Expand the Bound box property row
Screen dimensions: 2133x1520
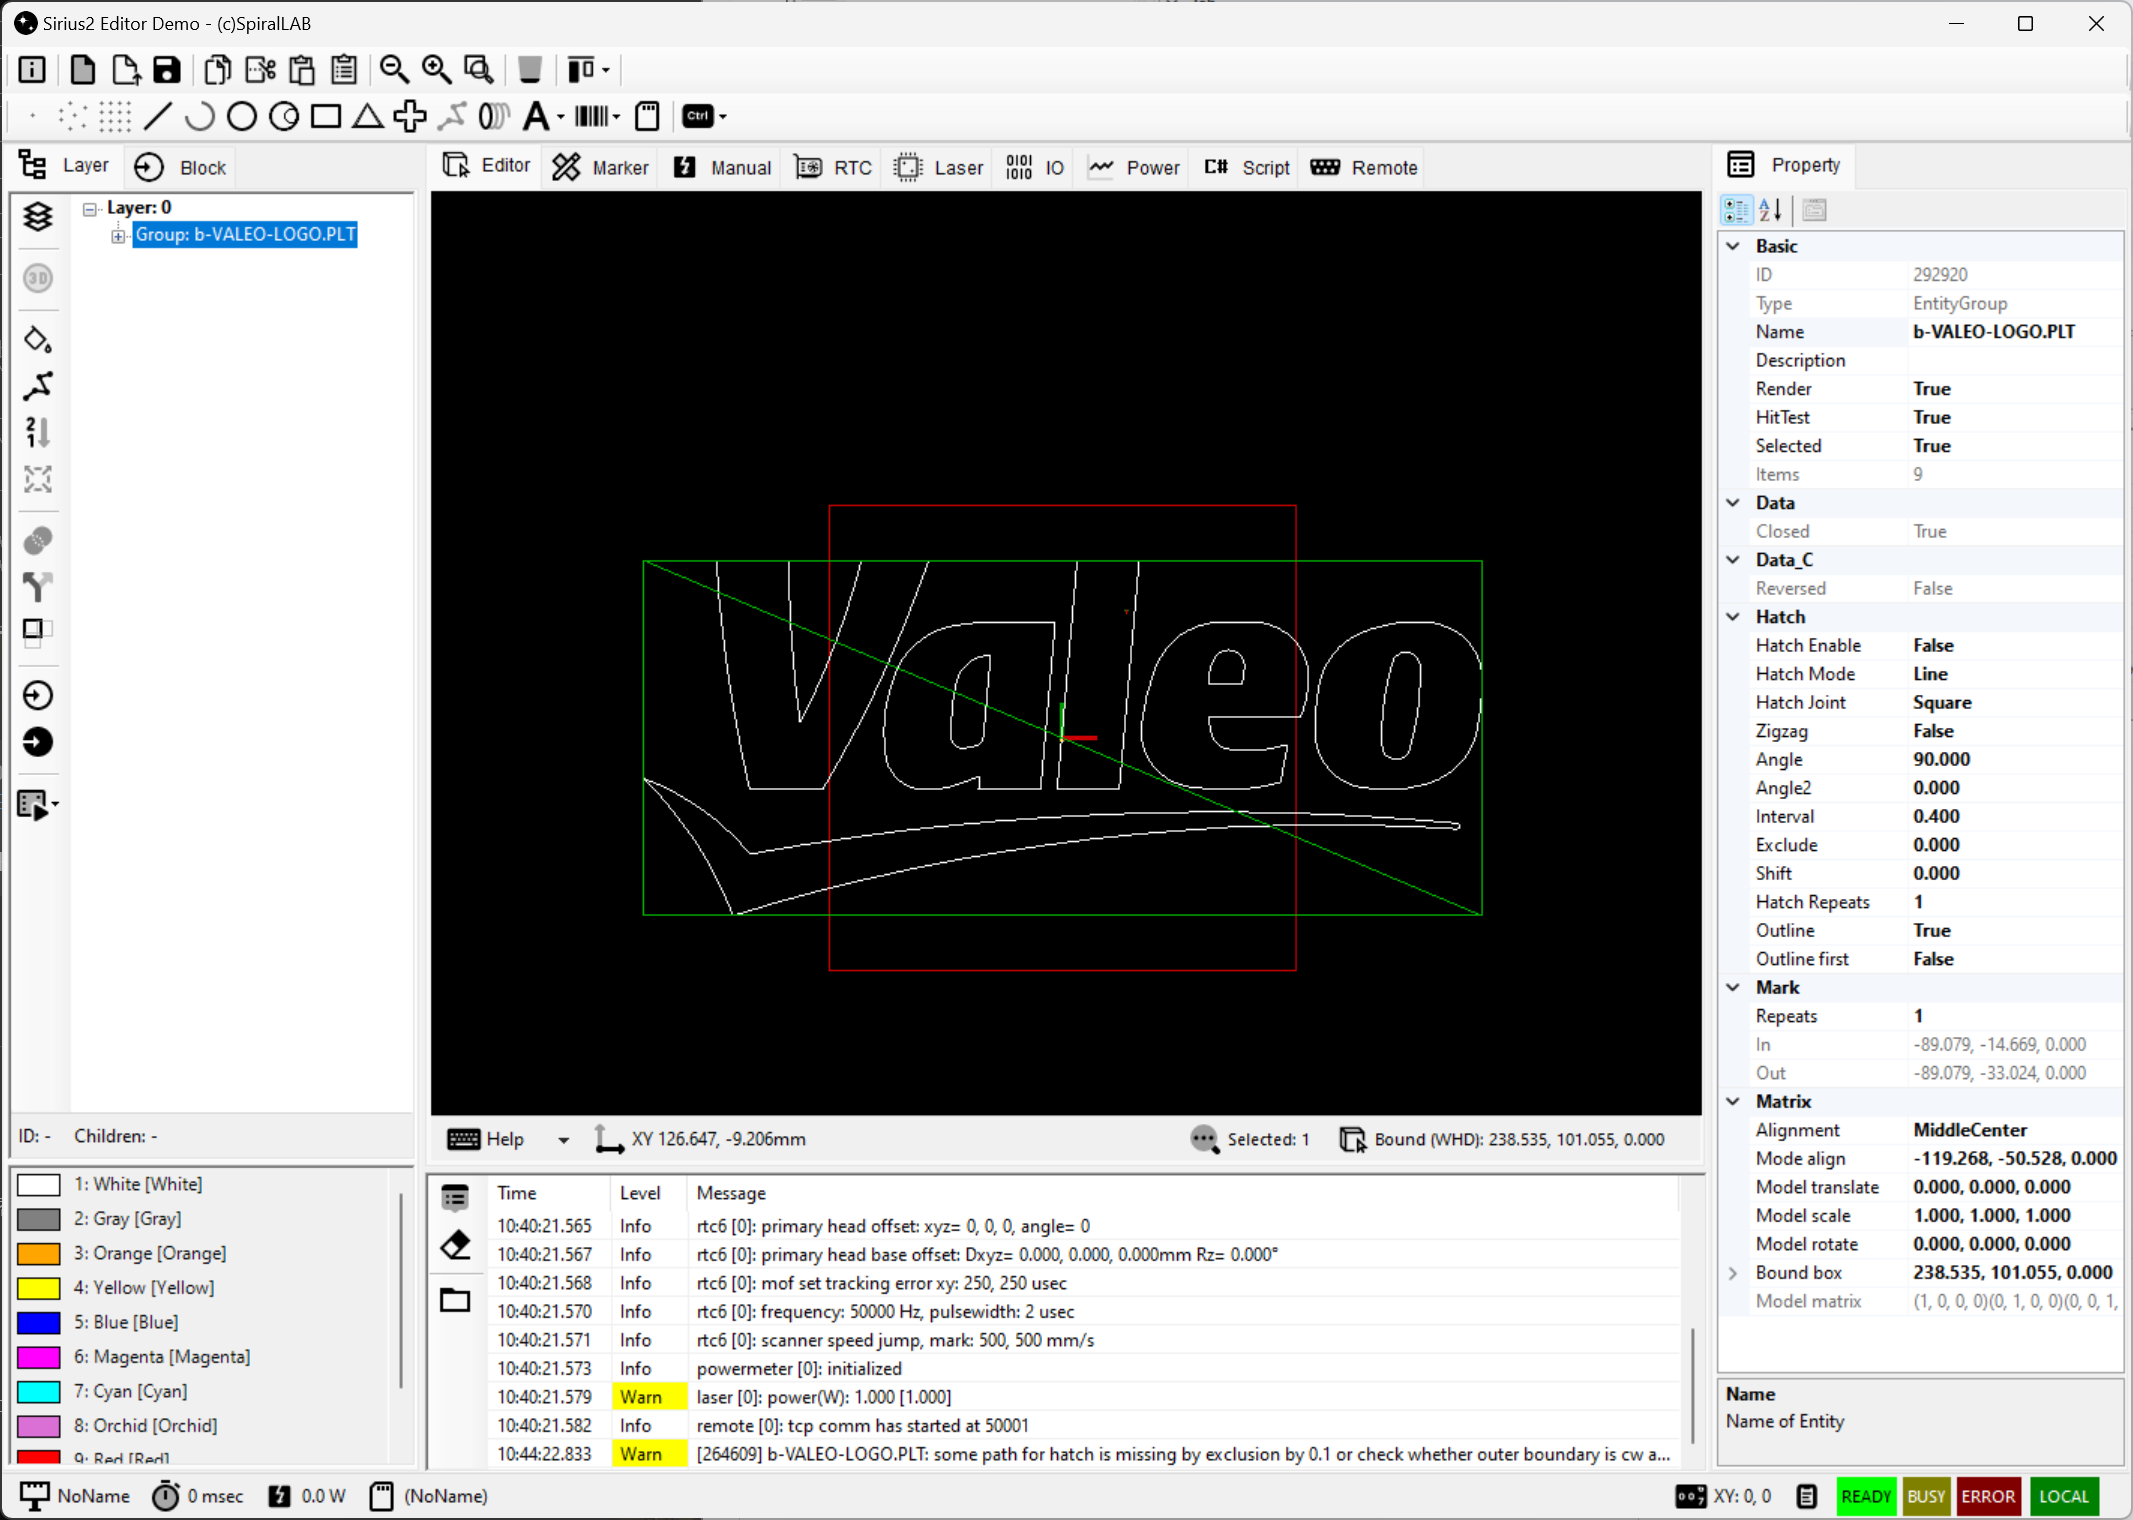point(1733,1273)
